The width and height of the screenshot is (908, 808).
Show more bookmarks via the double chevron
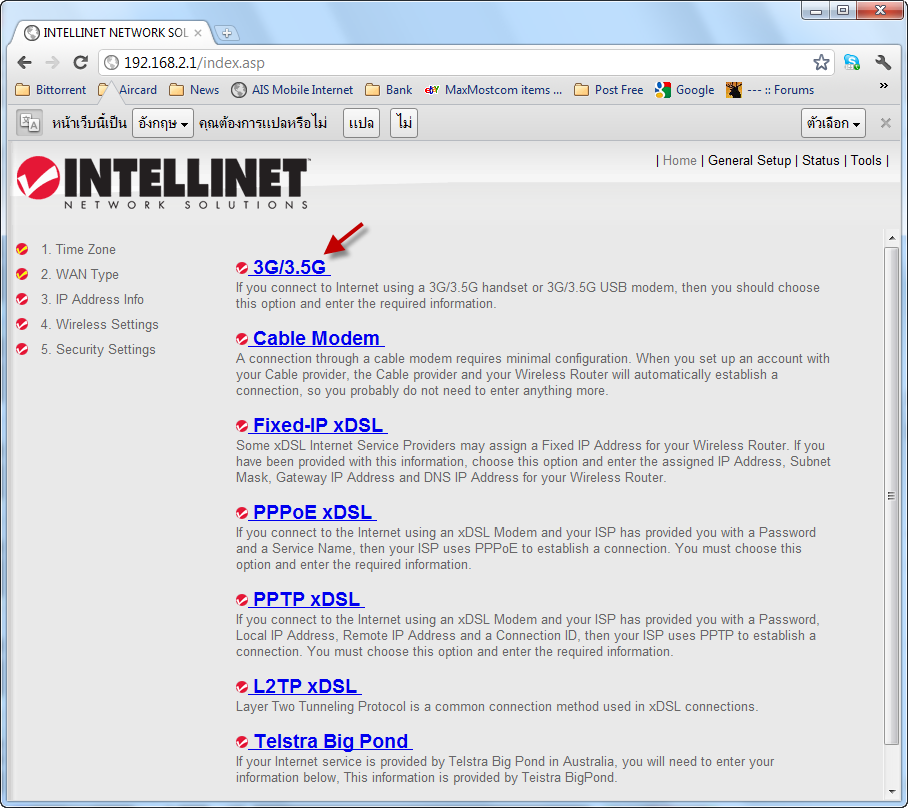coord(884,86)
